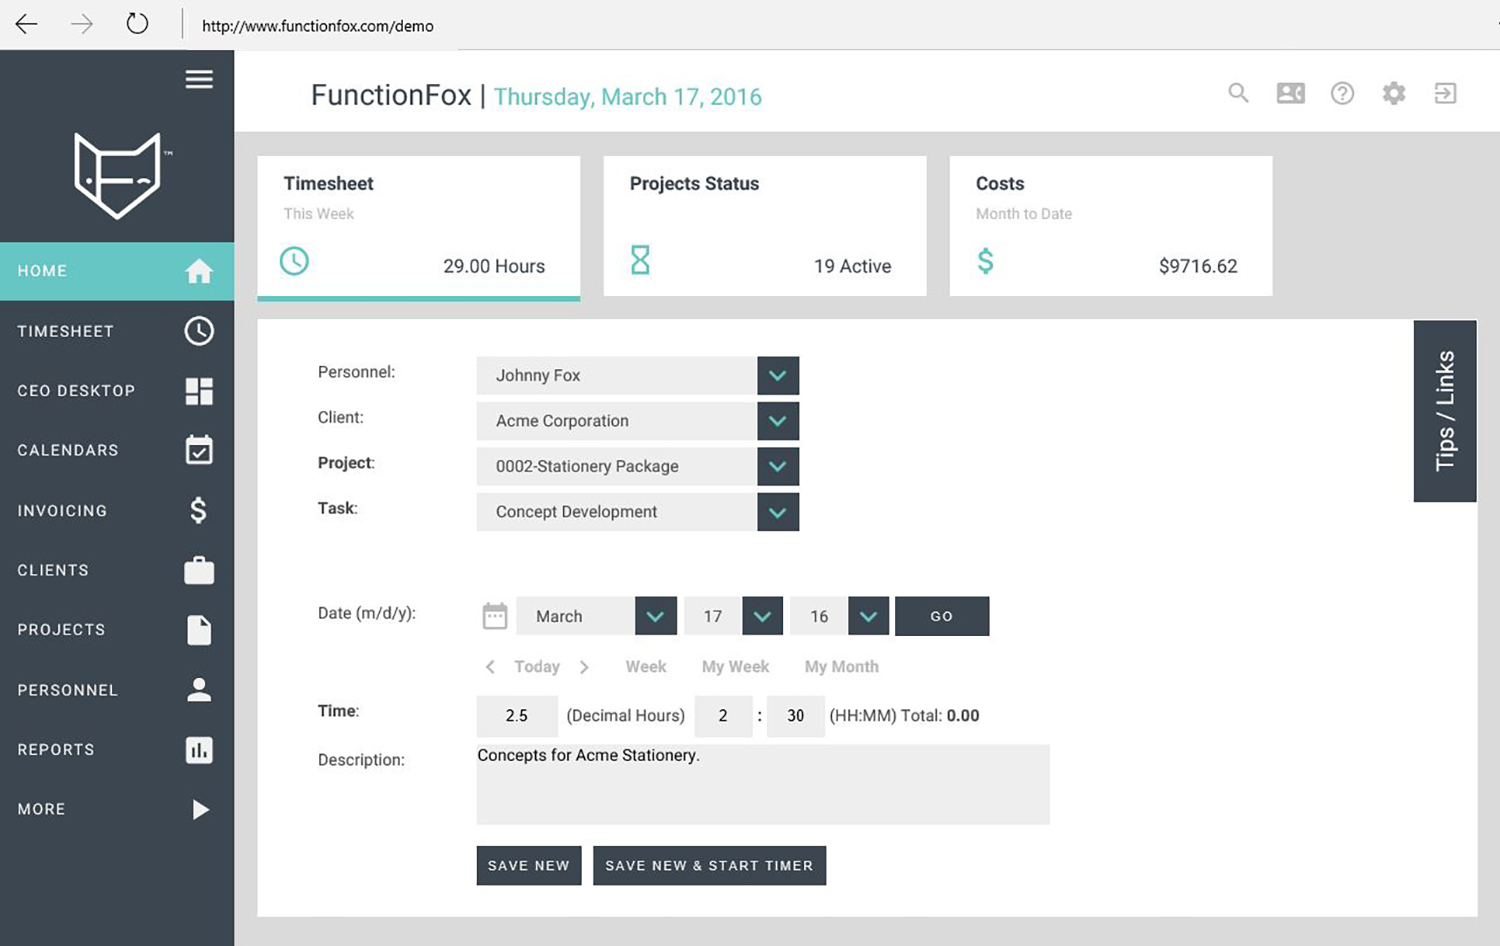Click the CEO Desktop dashboard icon

click(x=199, y=391)
